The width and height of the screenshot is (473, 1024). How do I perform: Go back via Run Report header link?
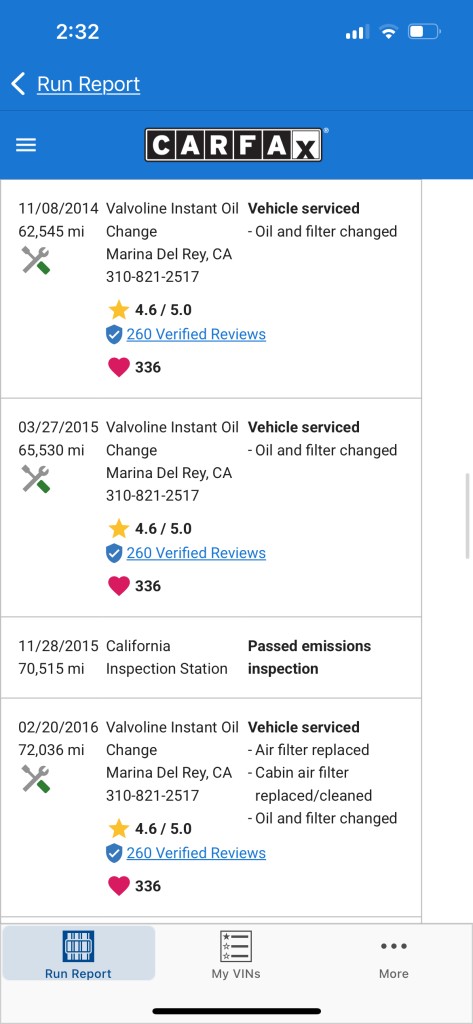pos(88,84)
